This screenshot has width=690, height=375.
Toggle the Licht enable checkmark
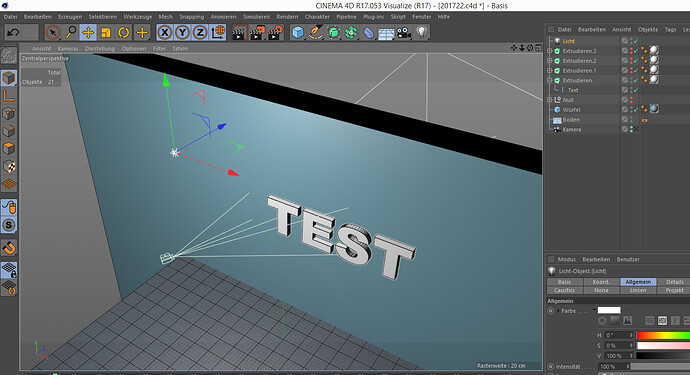[x=636, y=41]
